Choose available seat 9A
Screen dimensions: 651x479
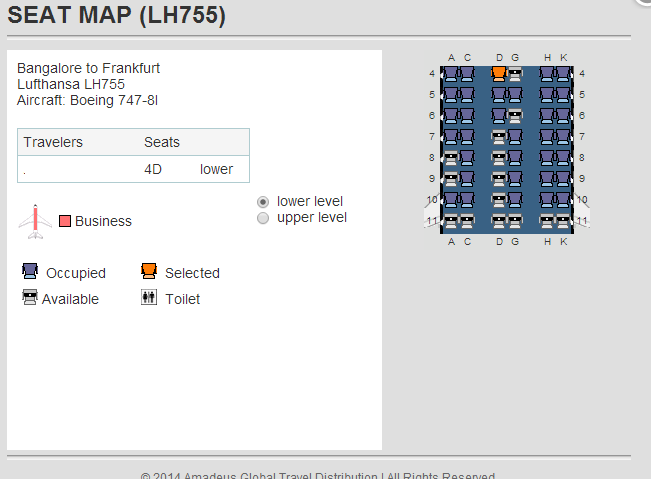click(451, 178)
